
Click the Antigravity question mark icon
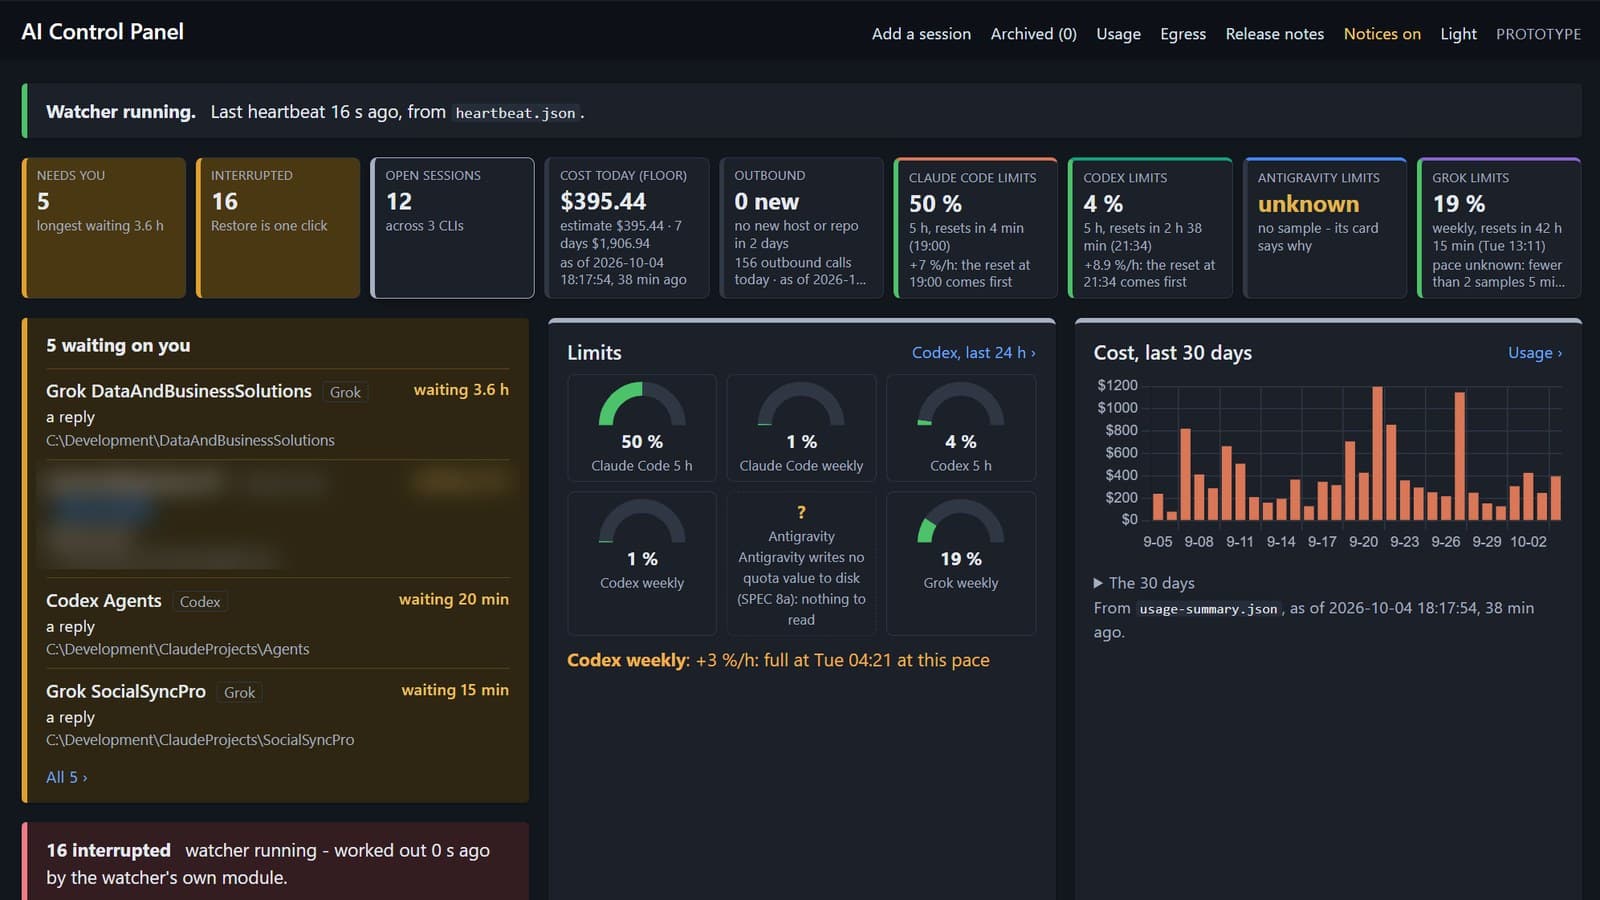(x=801, y=512)
